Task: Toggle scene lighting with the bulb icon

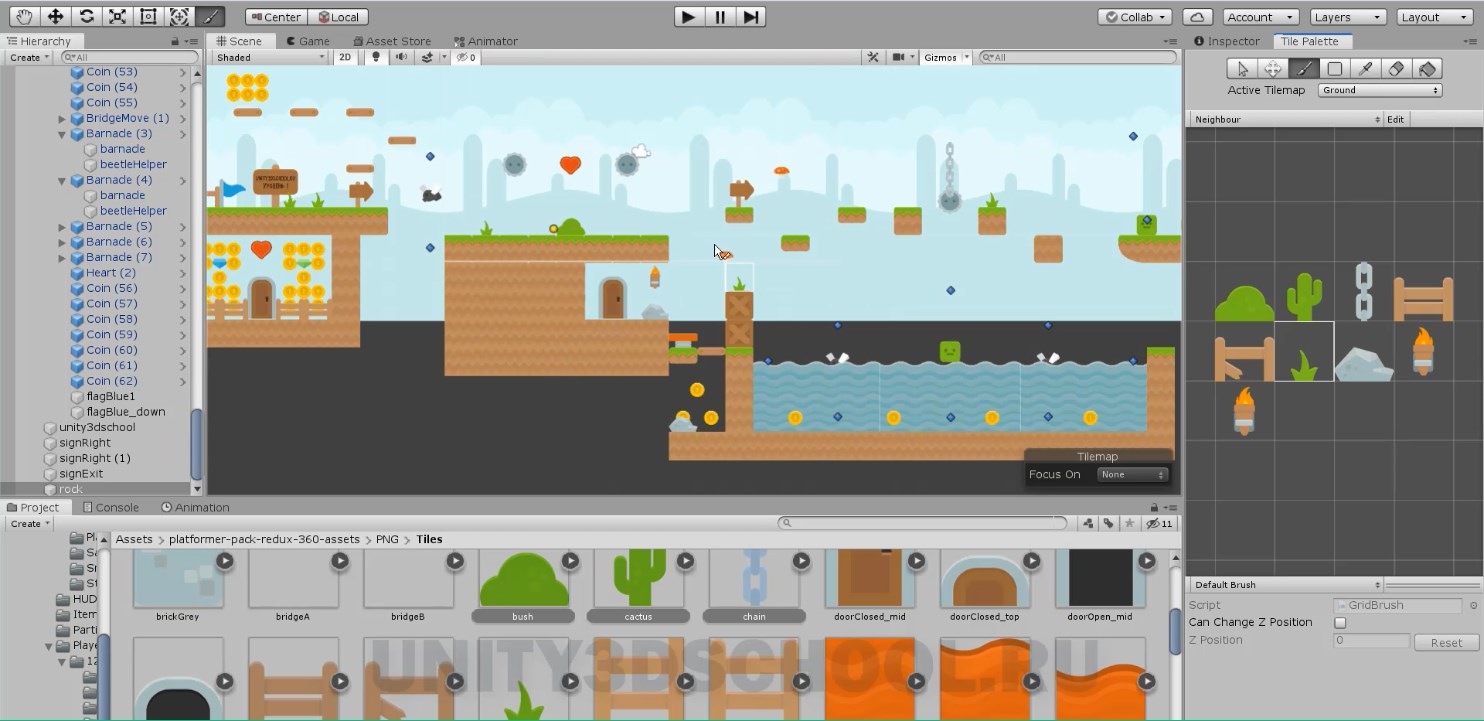Action: tap(376, 58)
